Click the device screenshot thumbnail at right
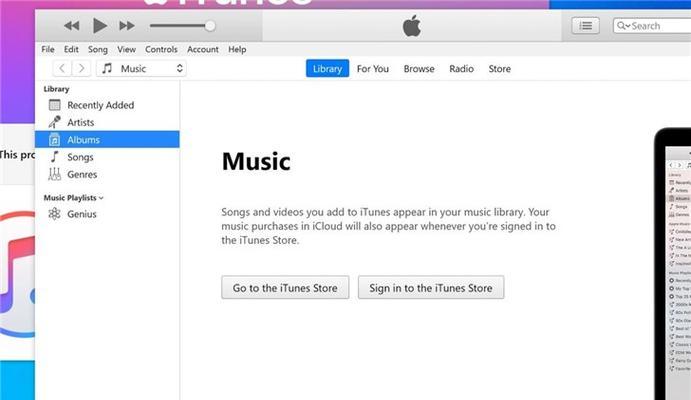Image resolution: width=691 pixels, height=400 pixels. 672,264
